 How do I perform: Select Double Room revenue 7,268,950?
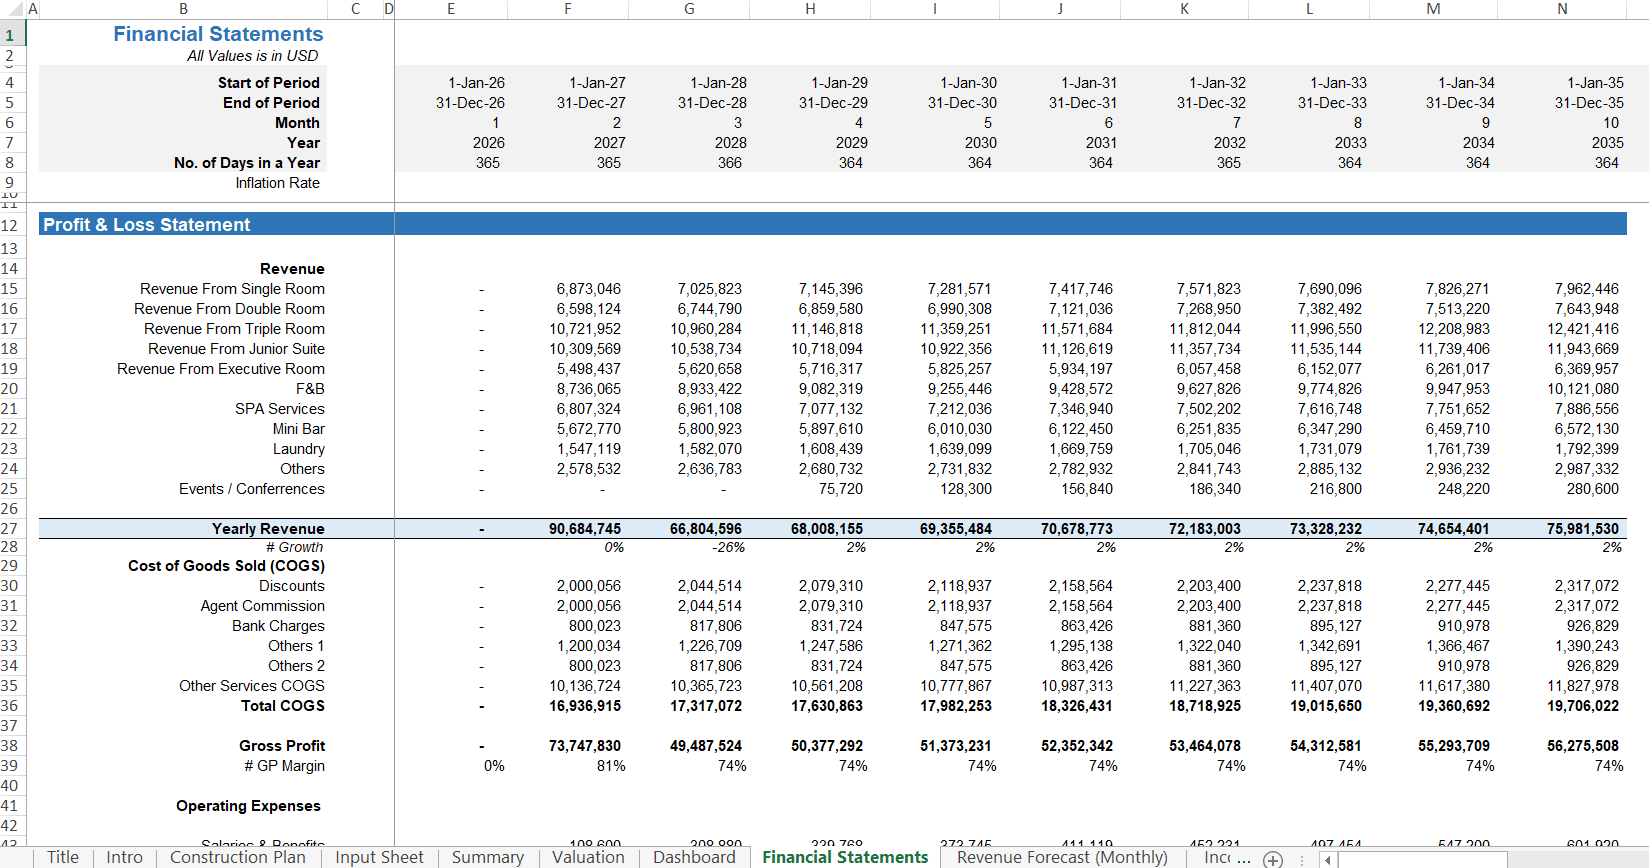coord(1208,309)
